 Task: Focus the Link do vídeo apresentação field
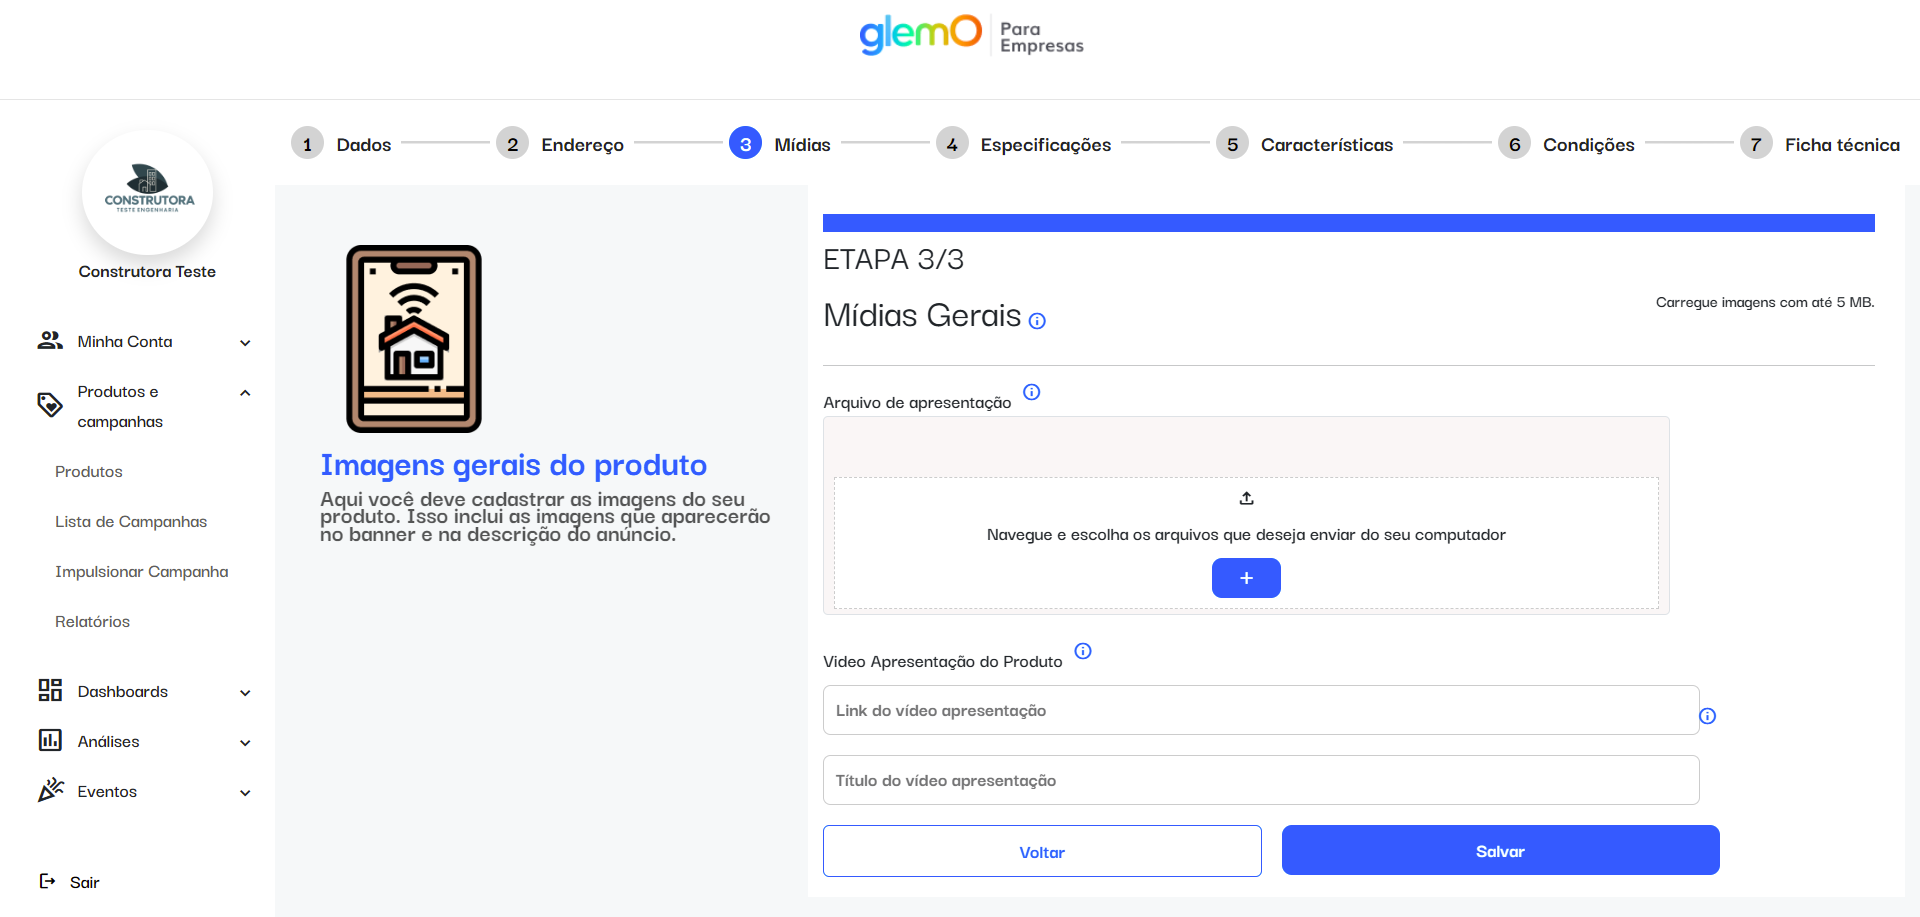1260,710
